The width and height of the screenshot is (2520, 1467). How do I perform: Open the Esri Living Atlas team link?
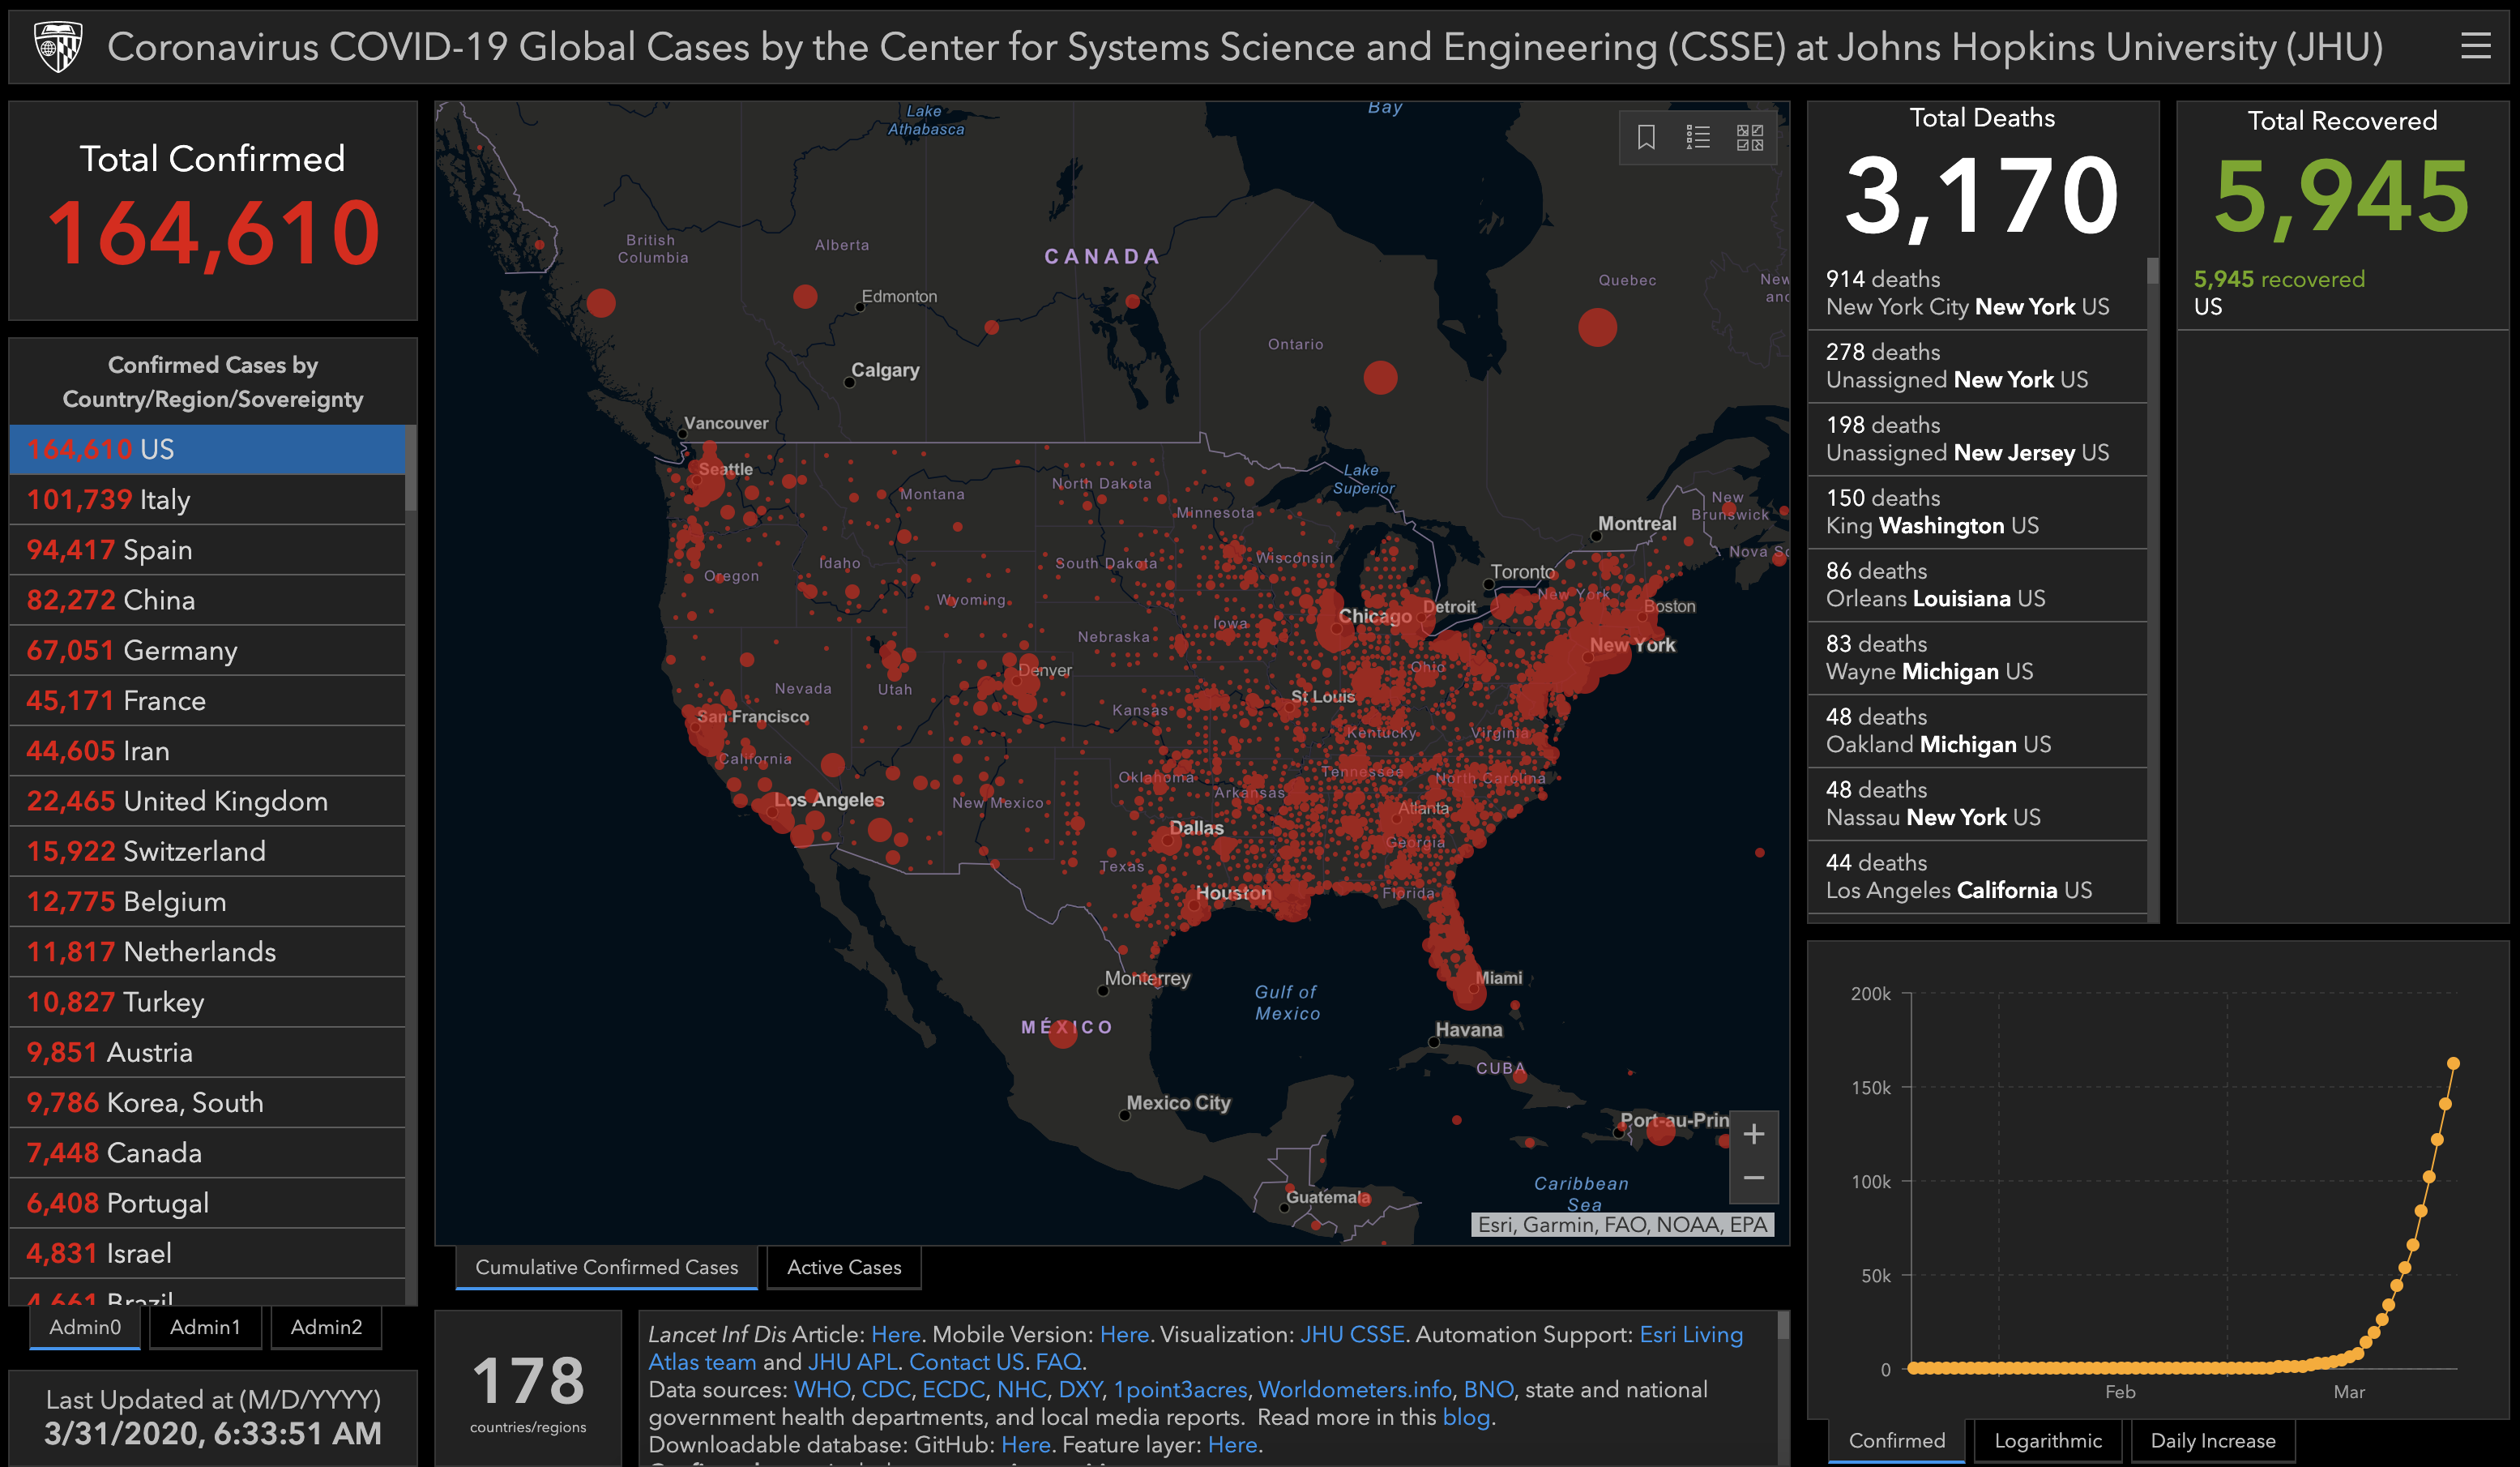tap(1691, 1334)
